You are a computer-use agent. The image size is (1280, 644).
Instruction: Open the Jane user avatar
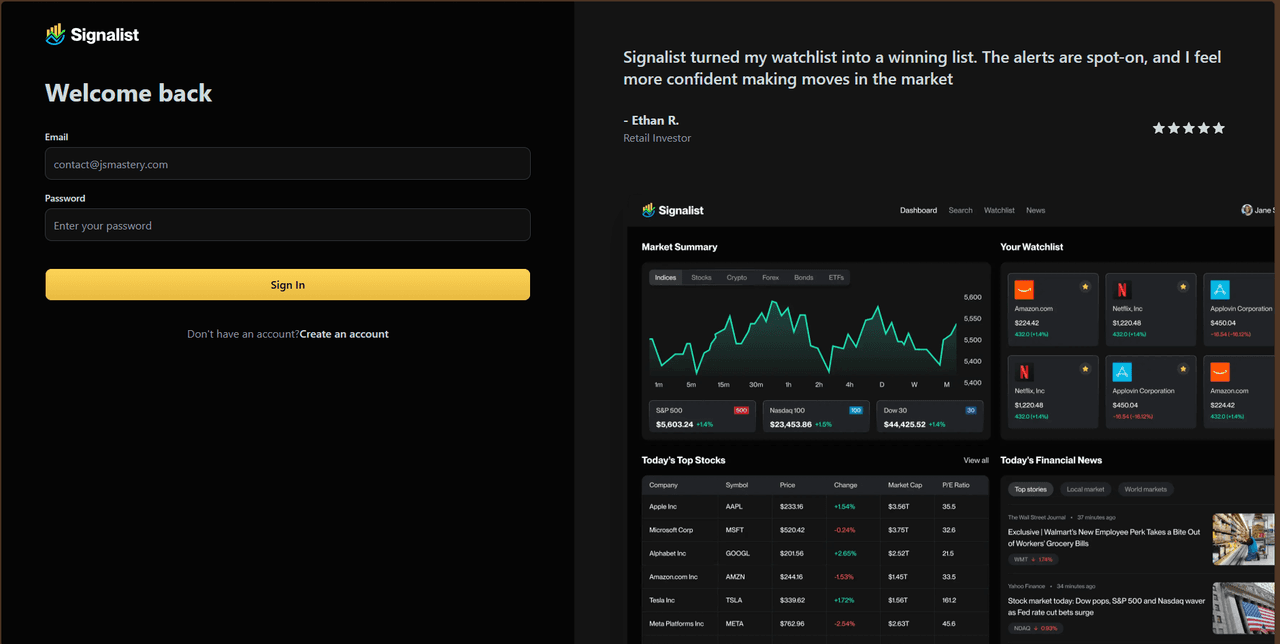coord(1247,210)
